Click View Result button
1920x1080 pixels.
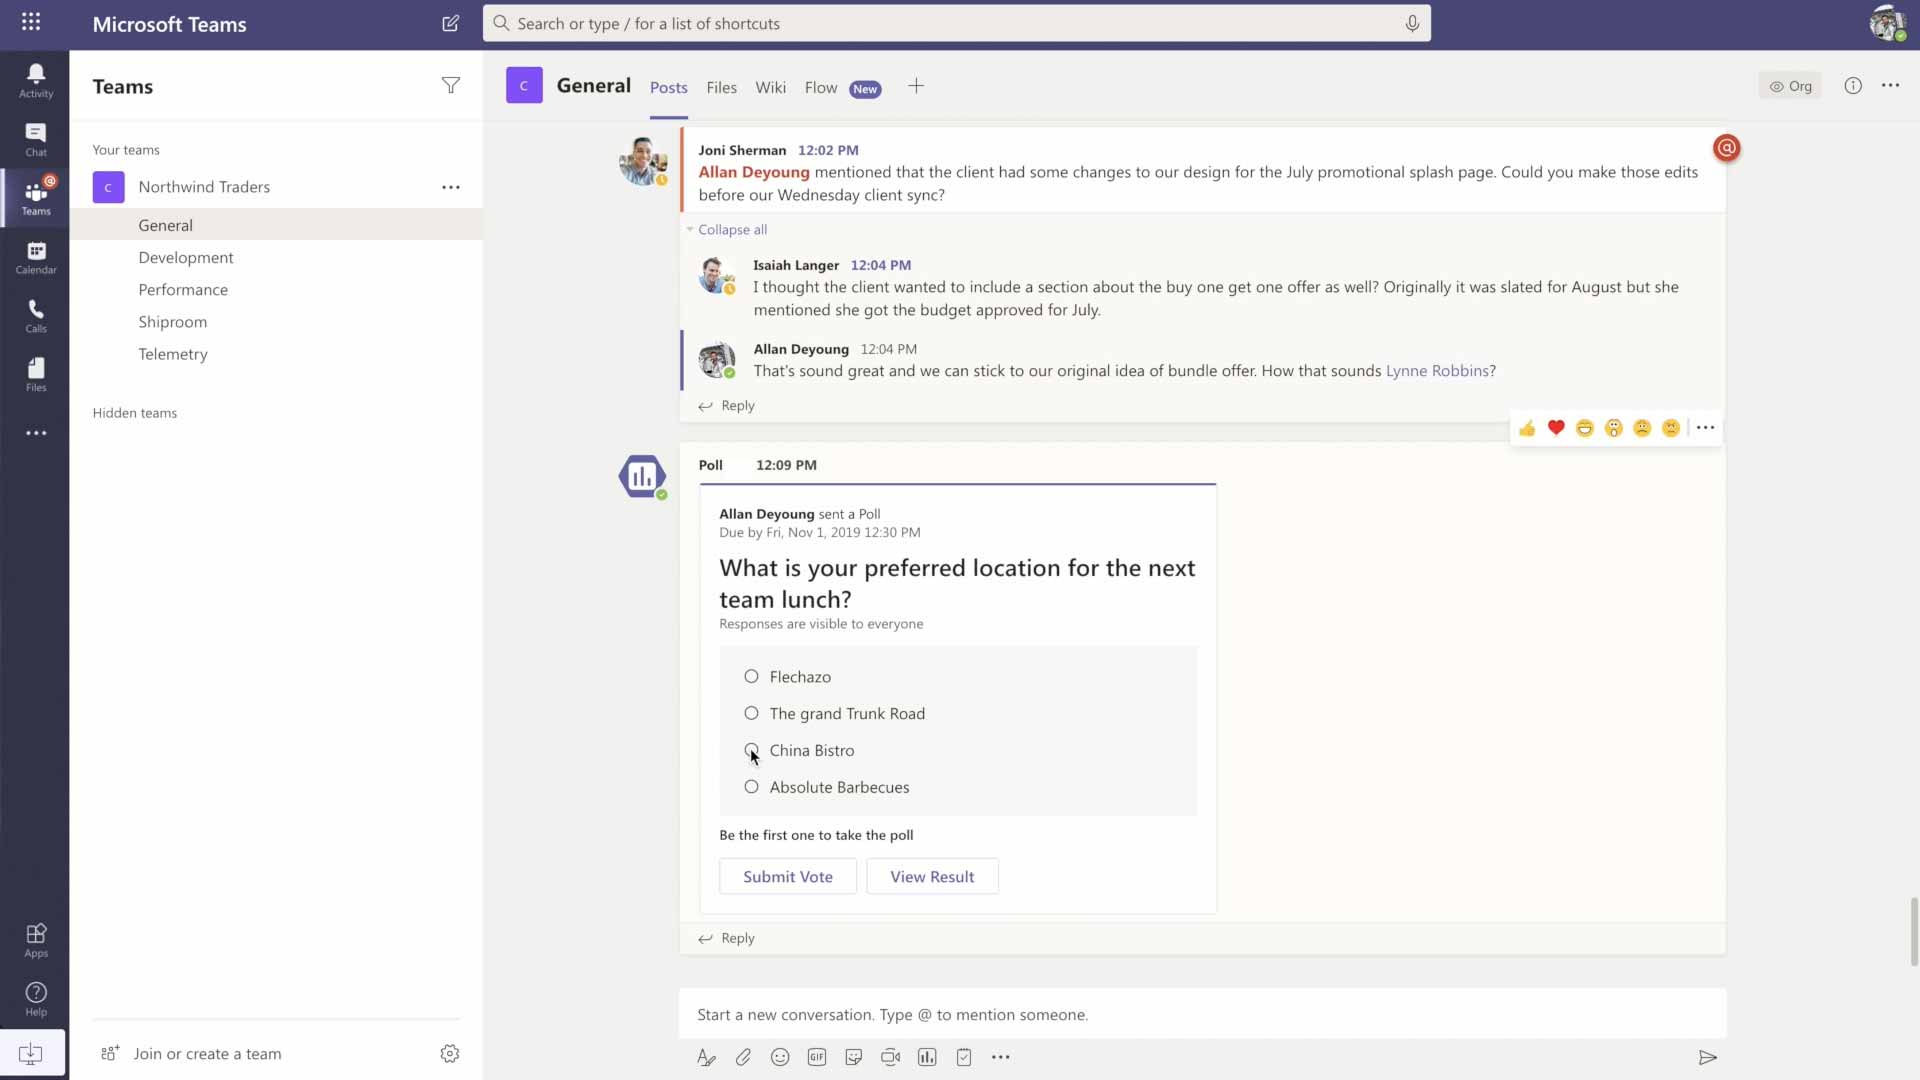932,877
